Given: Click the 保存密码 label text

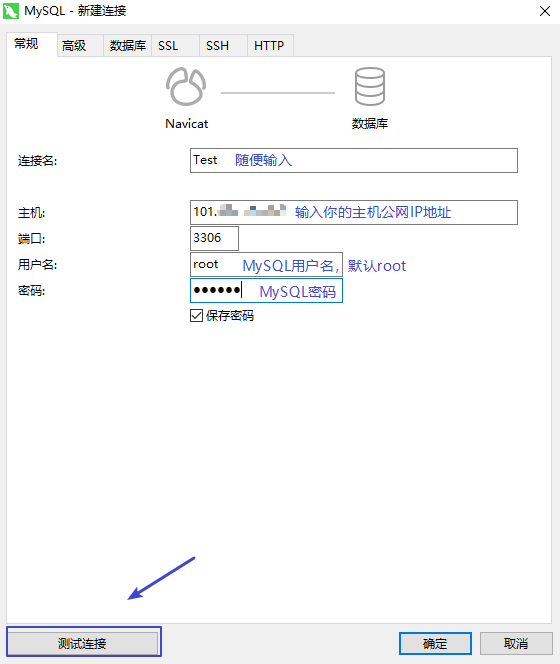Looking at the screenshot, I should 230,316.
